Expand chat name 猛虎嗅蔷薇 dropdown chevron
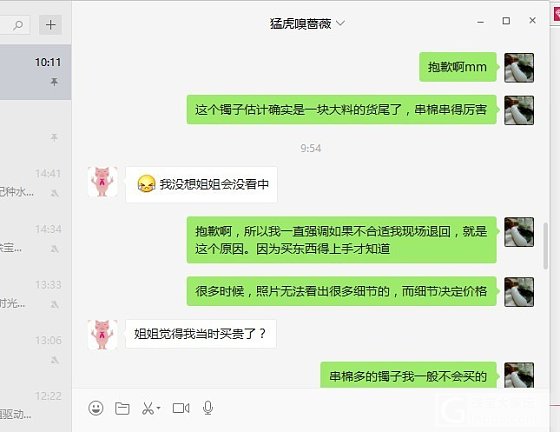 [341, 24]
